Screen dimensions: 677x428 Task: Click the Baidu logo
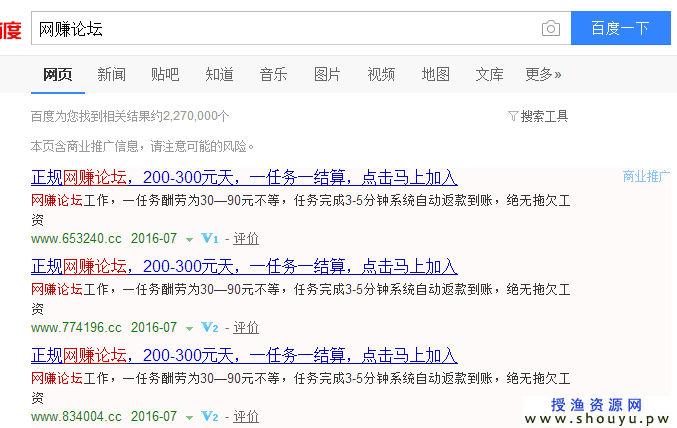(10, 30)
